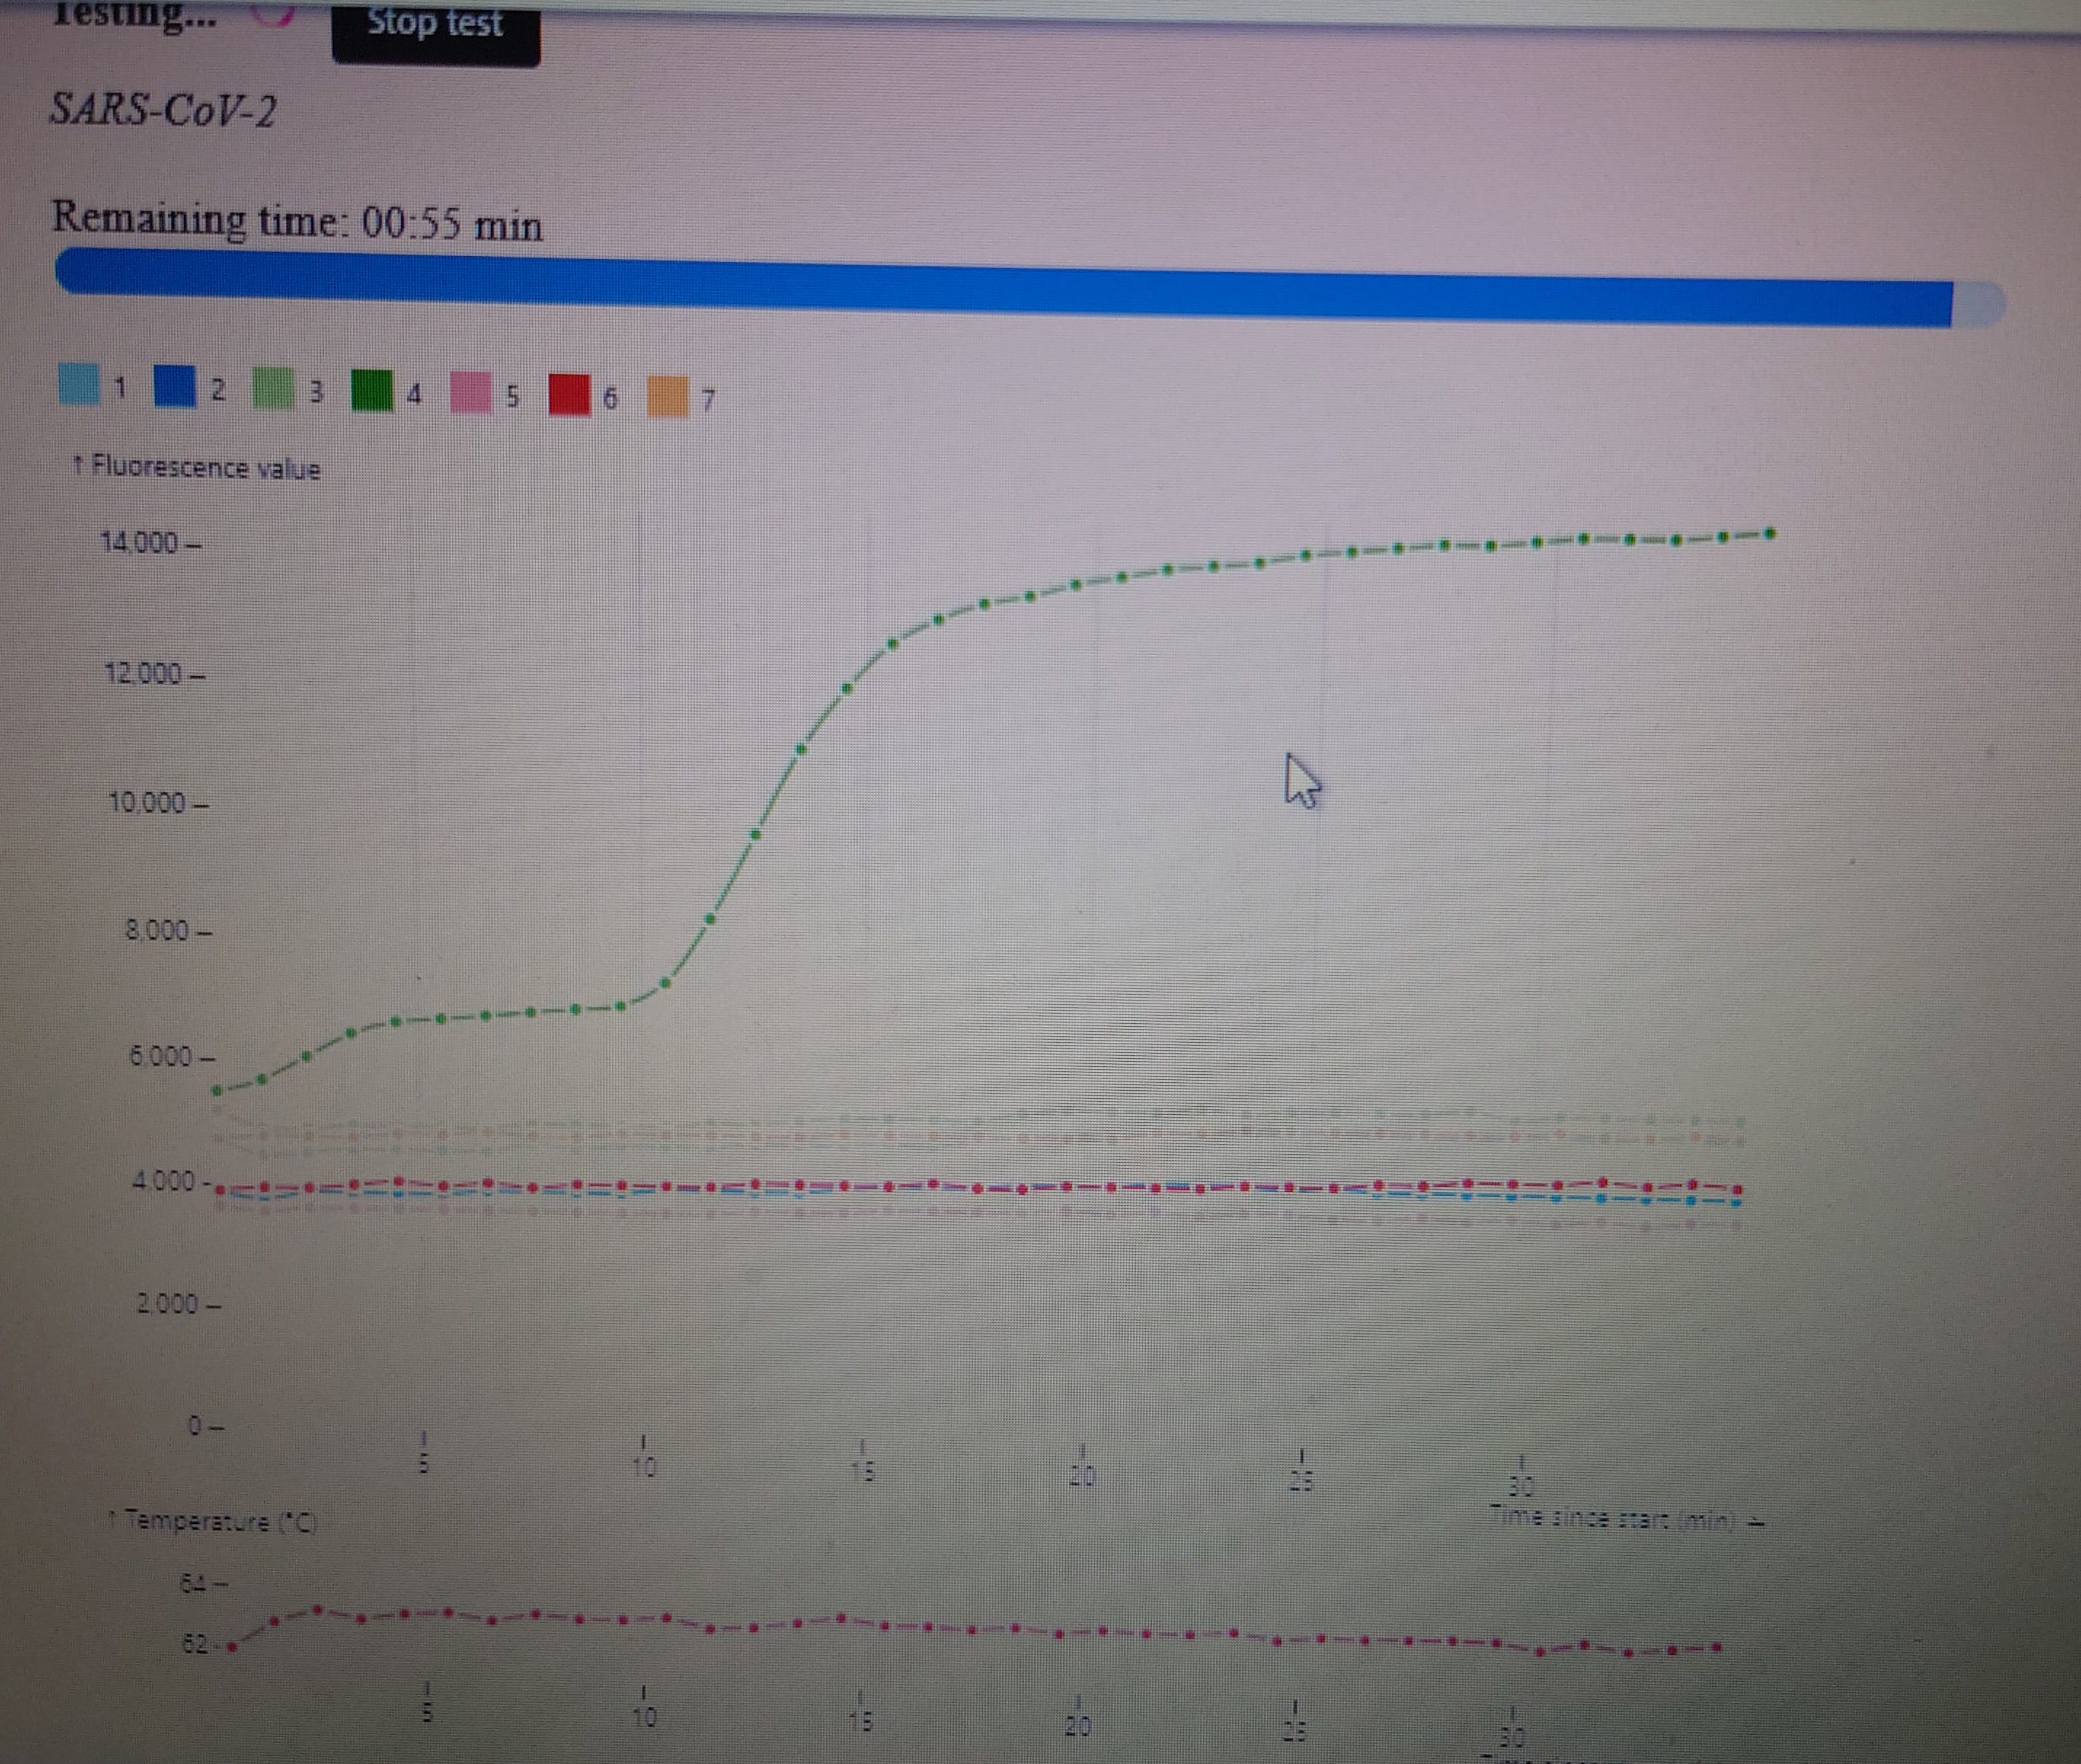Image resolution: width=2081 pixels, height=1764 pixels.
Task: Toggle series 3 light green legend swatch
Action: point(273,388)
